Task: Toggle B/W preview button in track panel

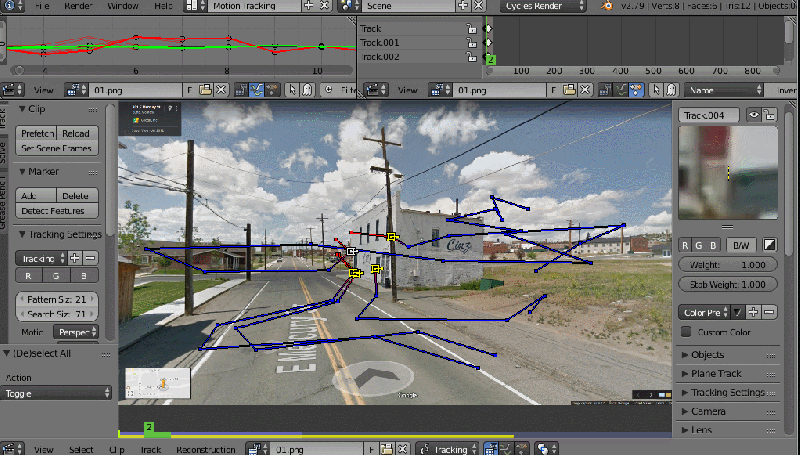Action: pyautogui.click(x=741, y=245)
